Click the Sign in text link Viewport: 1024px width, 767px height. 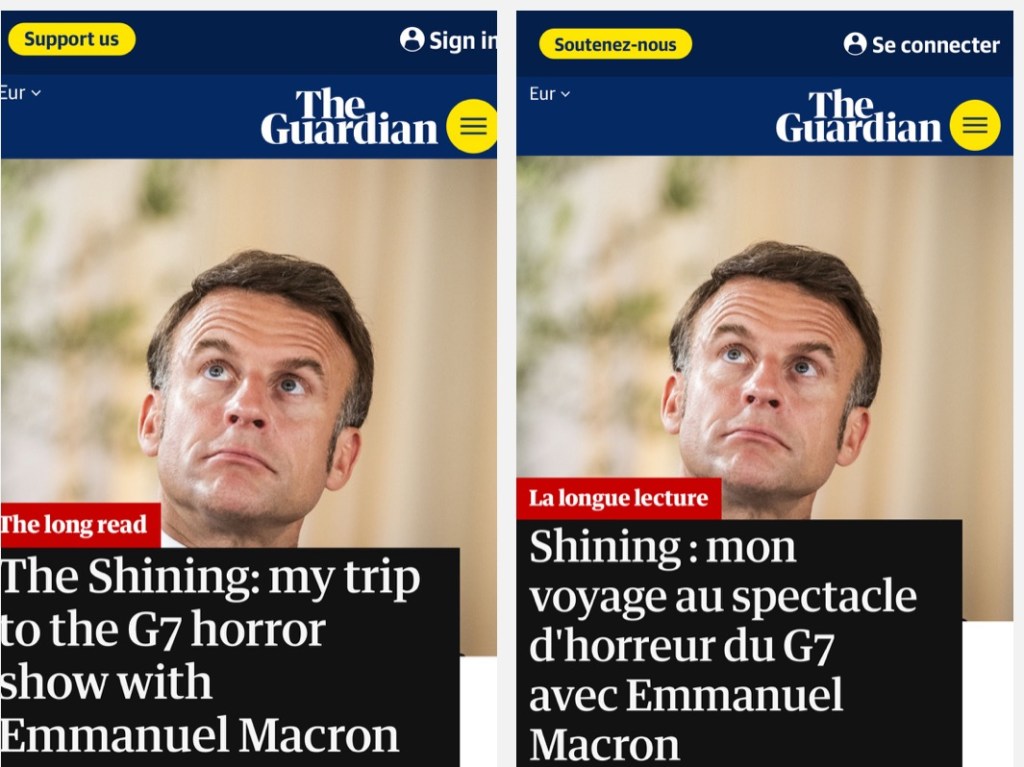tap(462, 40)
